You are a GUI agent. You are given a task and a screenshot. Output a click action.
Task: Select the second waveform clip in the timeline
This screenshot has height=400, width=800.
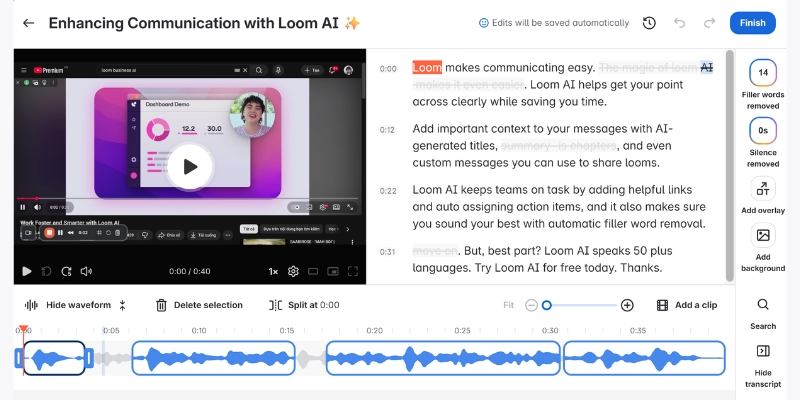click(x=213, y=358)
